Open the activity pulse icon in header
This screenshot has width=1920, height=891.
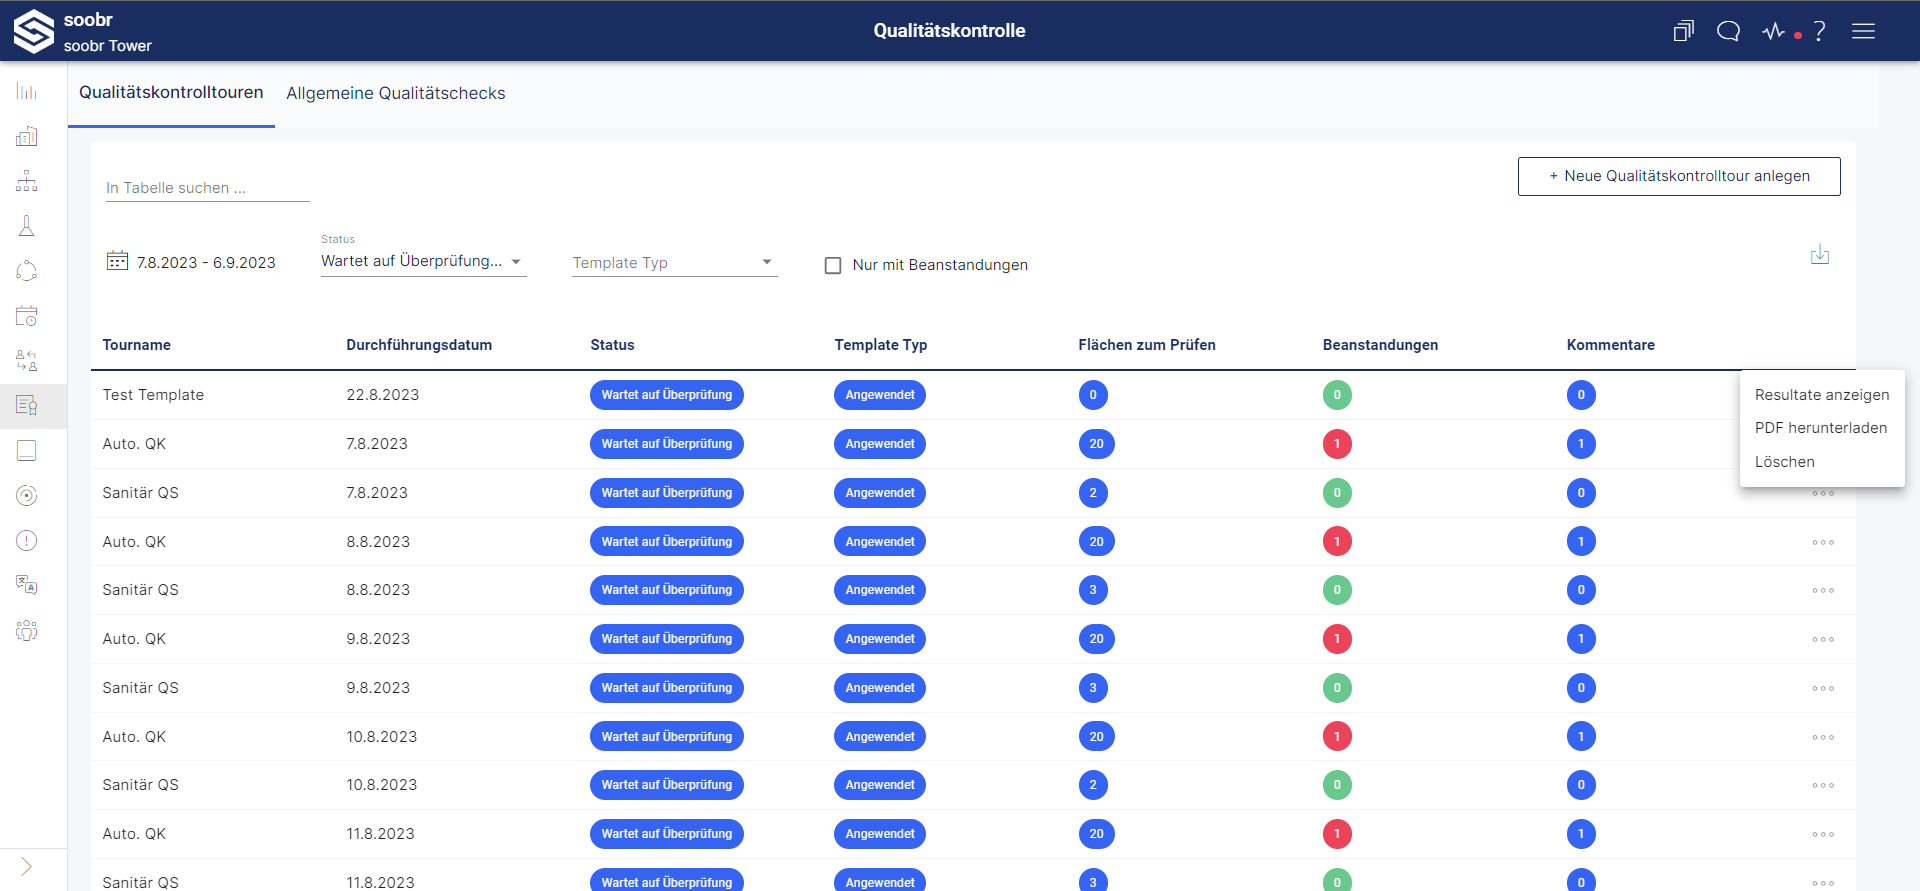pyautogui.click(x=1774, y=31)
